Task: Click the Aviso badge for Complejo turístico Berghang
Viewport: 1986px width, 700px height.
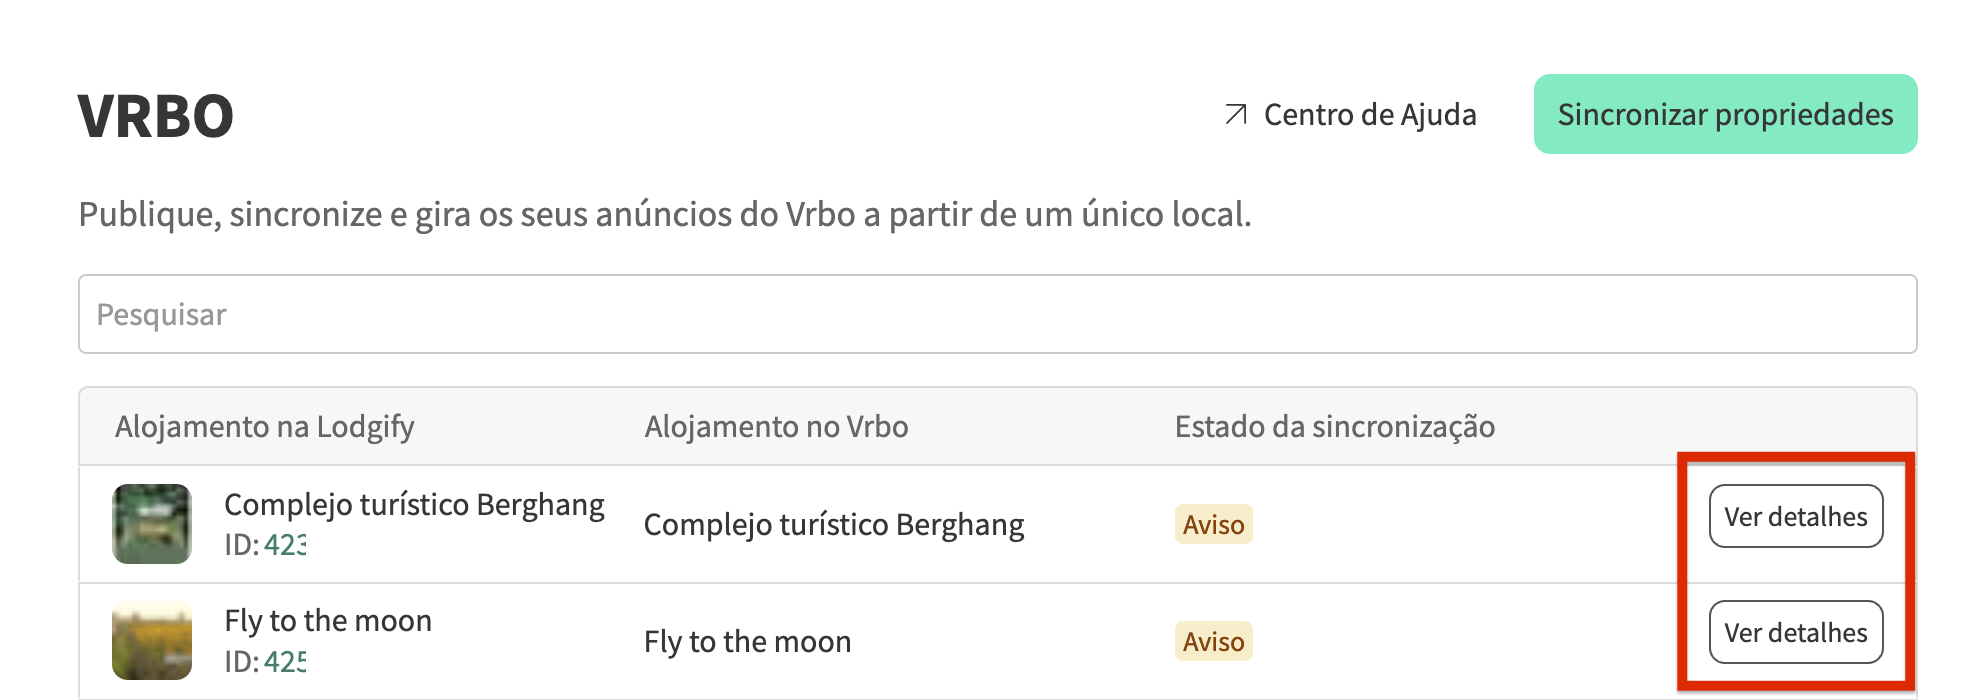Action: pos(1213,525)
